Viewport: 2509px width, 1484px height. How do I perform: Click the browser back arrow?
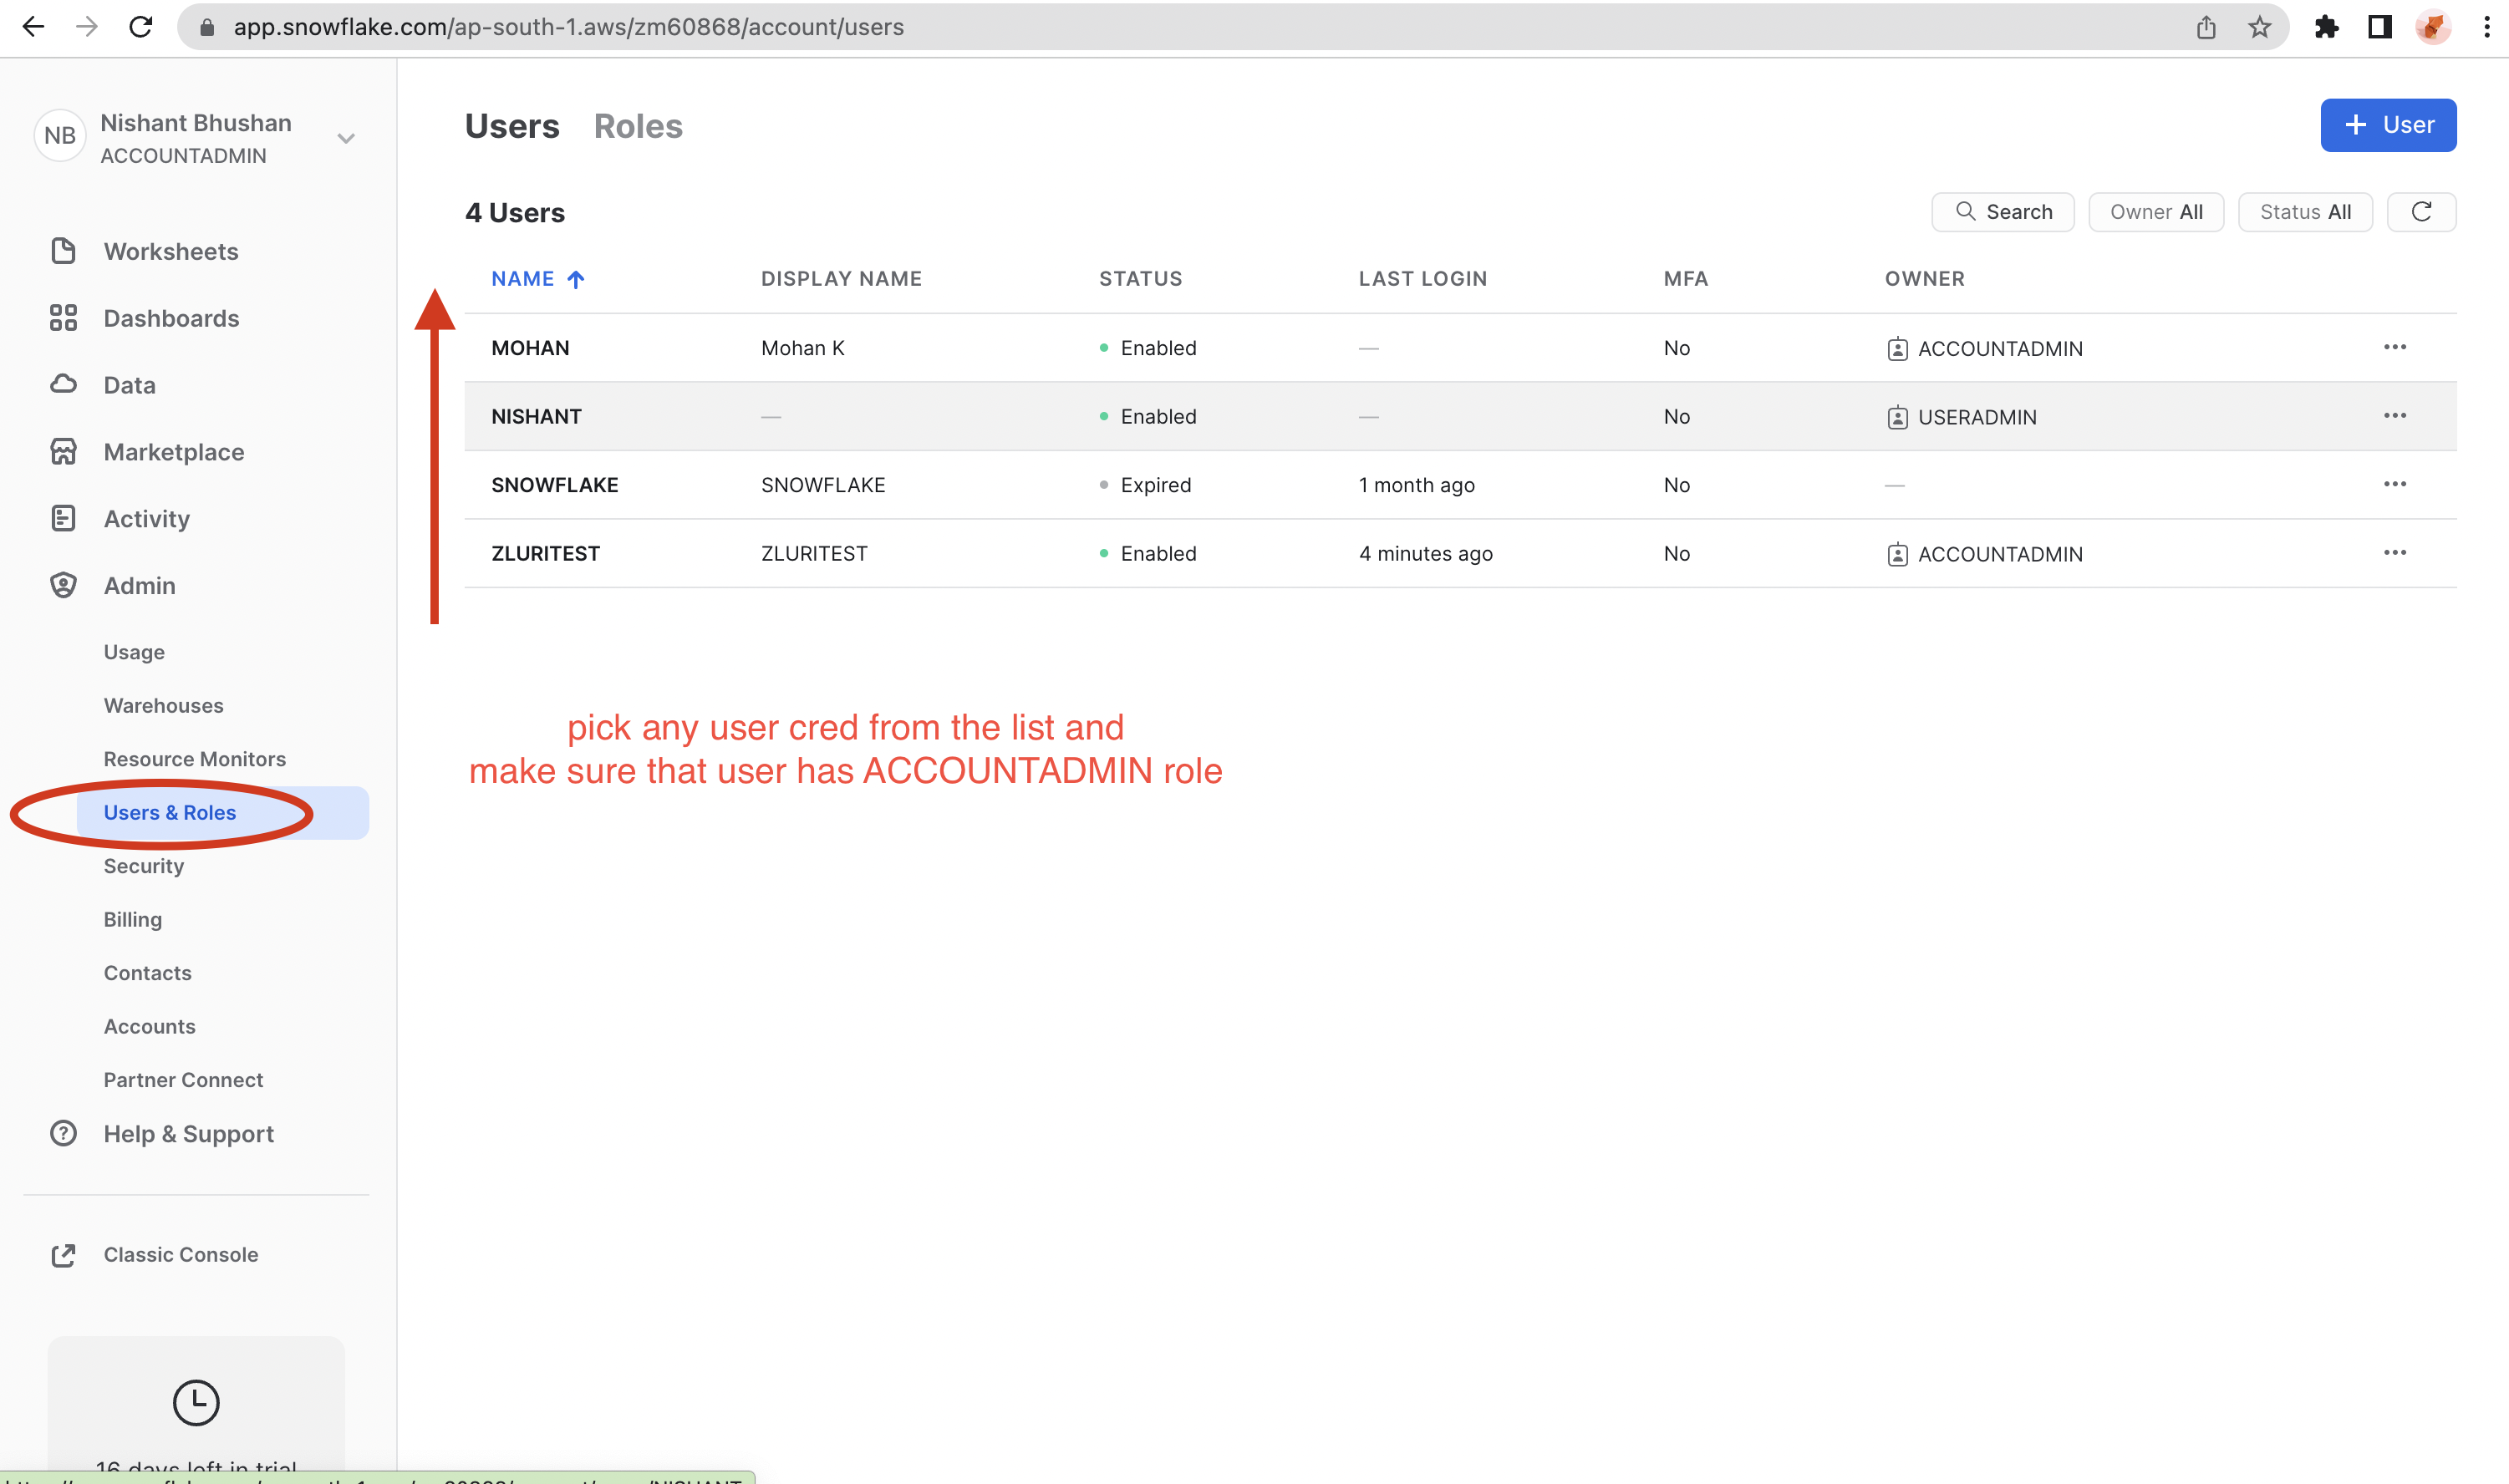pos(34,27)
